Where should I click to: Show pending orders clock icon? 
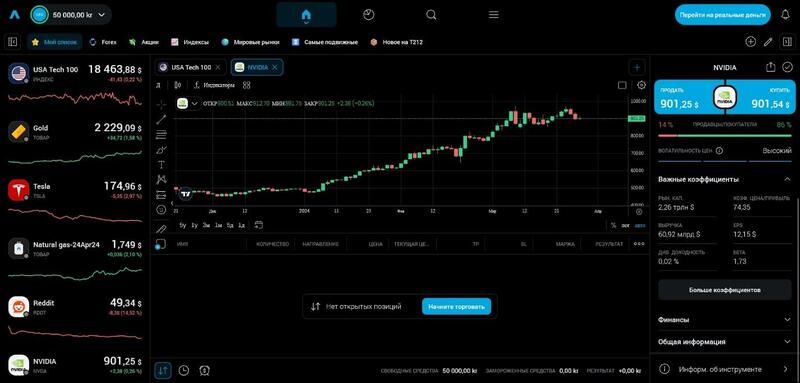tap(184, 371)
